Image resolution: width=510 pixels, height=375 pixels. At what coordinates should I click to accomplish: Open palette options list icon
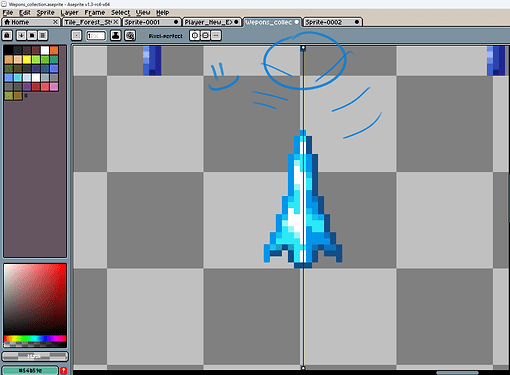click(x=43, y=35)
